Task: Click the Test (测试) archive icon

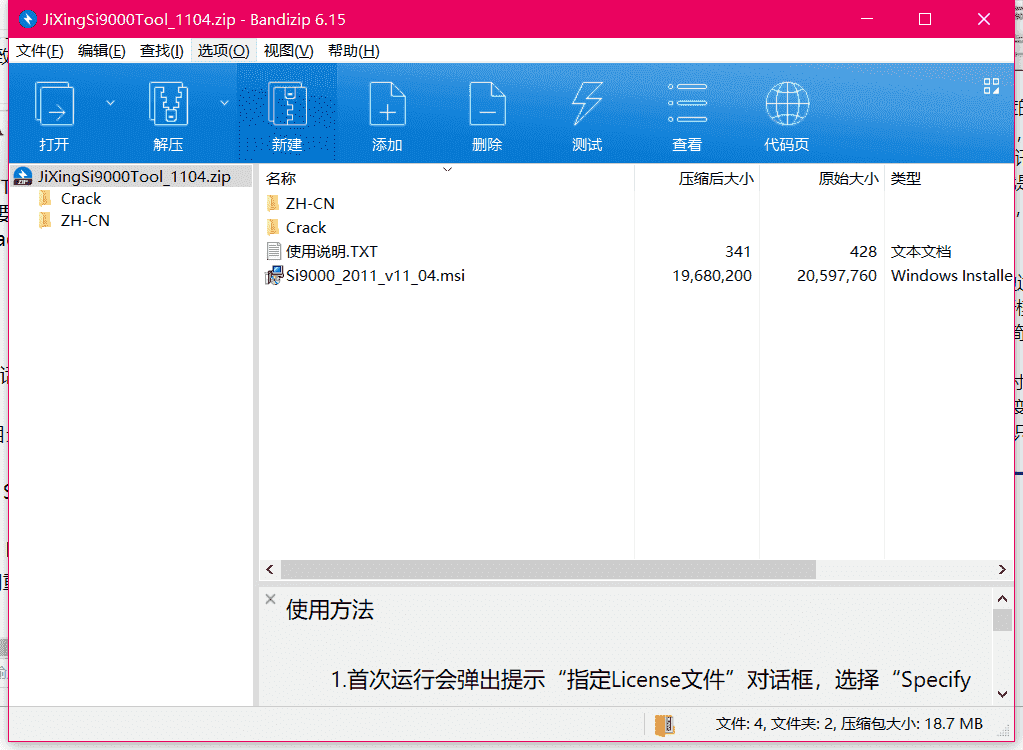Action: tap(587, 104)
